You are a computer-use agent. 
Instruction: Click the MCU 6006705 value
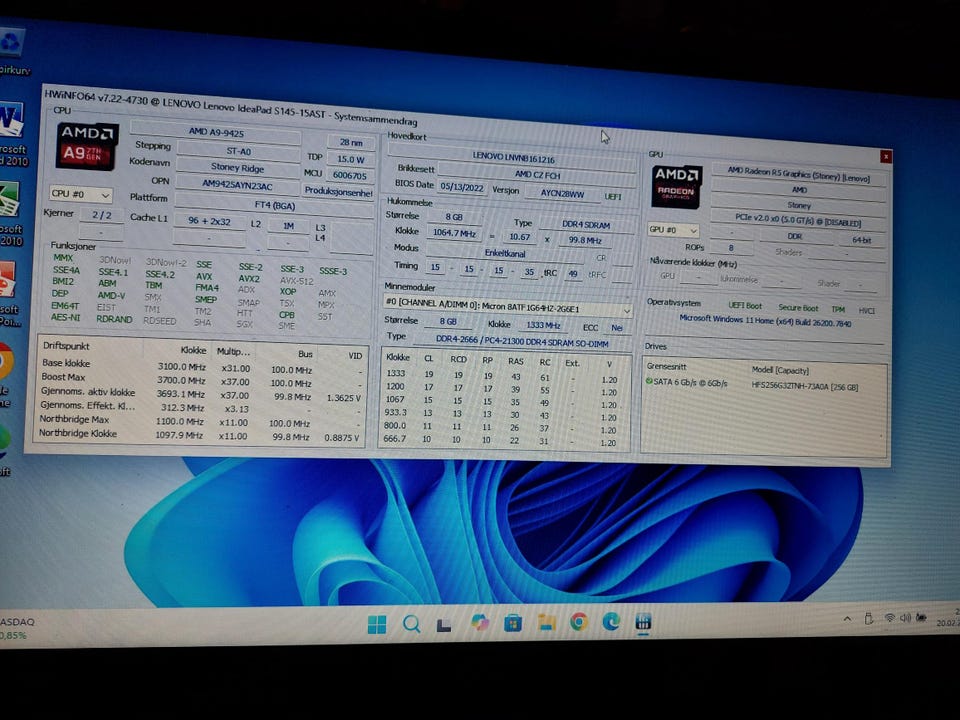coord(350,175)
